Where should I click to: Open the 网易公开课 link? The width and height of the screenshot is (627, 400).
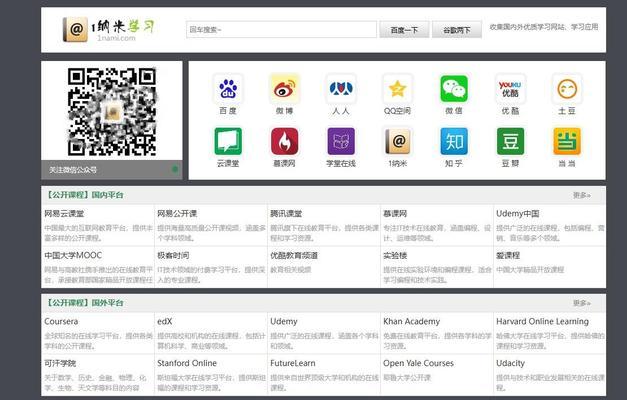point(177,214)
